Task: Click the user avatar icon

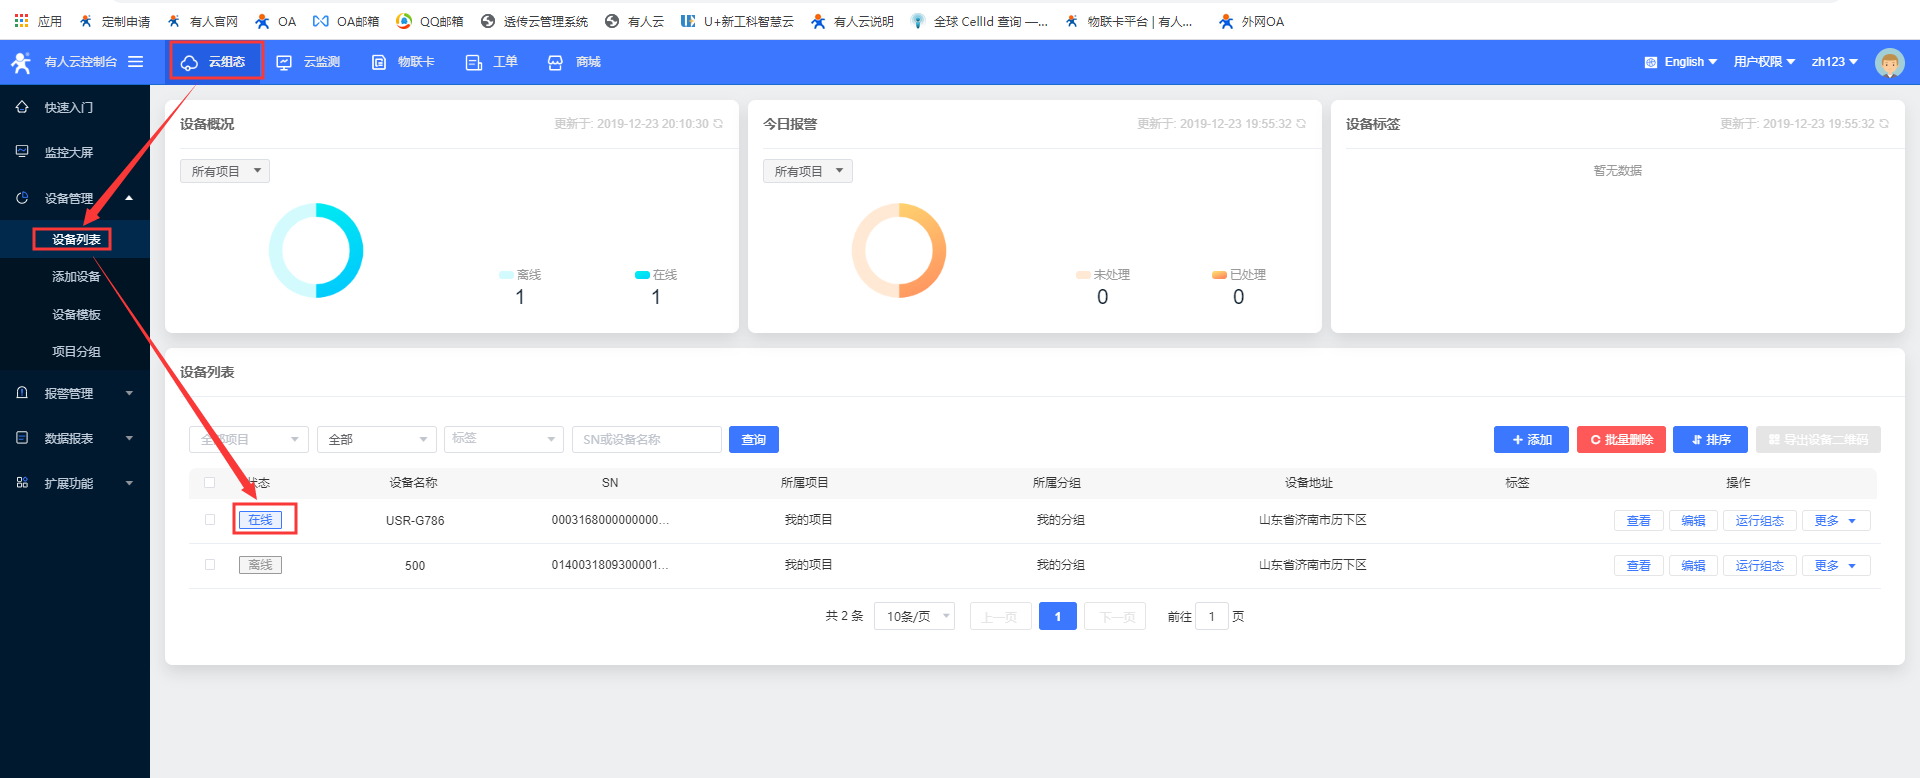Action: tap(1889, 62)
